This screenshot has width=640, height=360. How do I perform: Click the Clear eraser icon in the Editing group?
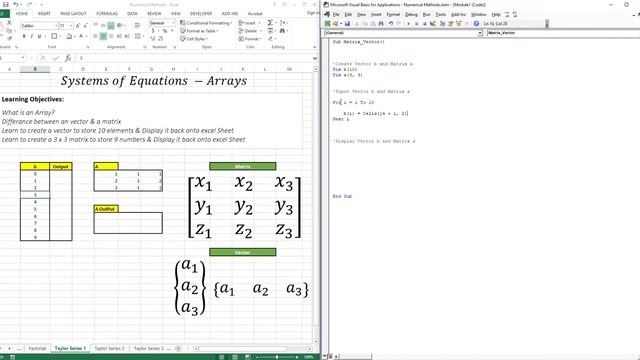click(270, 39)
